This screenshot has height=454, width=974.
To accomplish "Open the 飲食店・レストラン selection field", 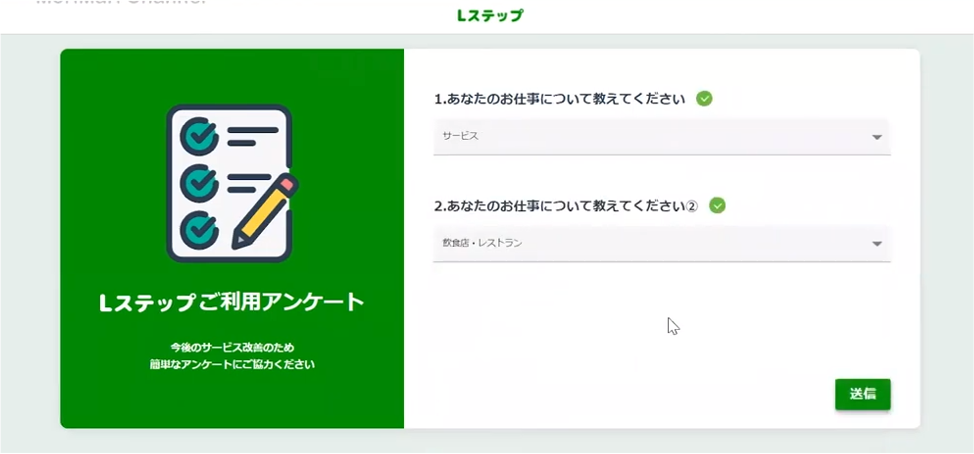I will click(x=662, y=243).
